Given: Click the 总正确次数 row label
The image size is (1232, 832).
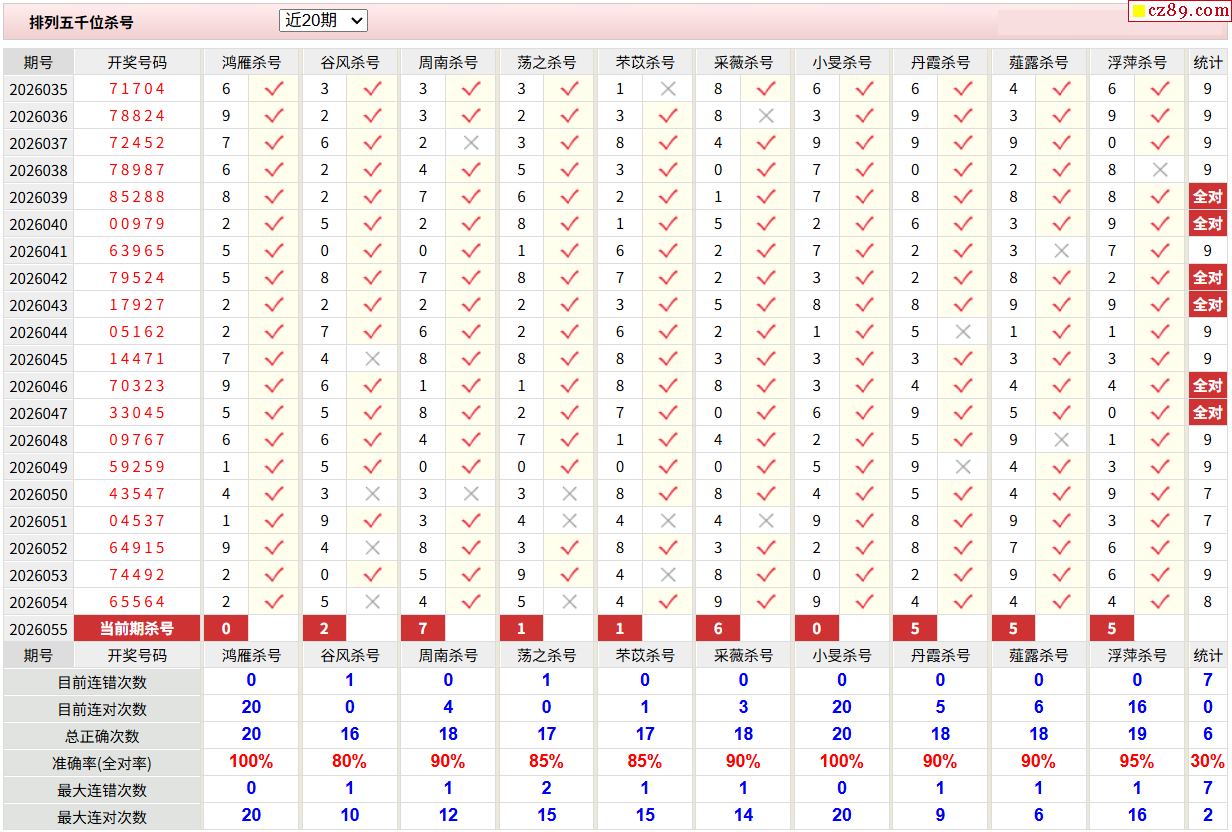Looking at the screenshot, I should tap(102, 736).
